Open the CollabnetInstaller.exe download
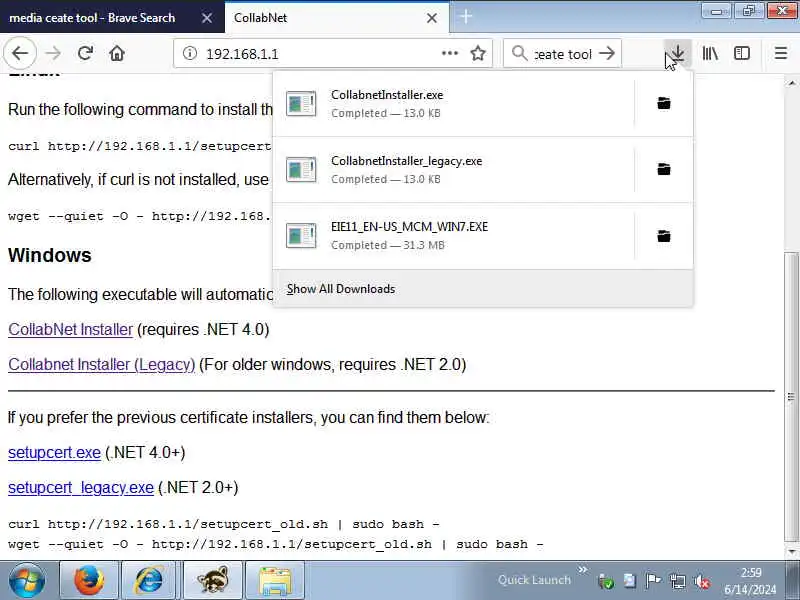The width and height of the screenshot is (800, 600). [x=454, y=104]
